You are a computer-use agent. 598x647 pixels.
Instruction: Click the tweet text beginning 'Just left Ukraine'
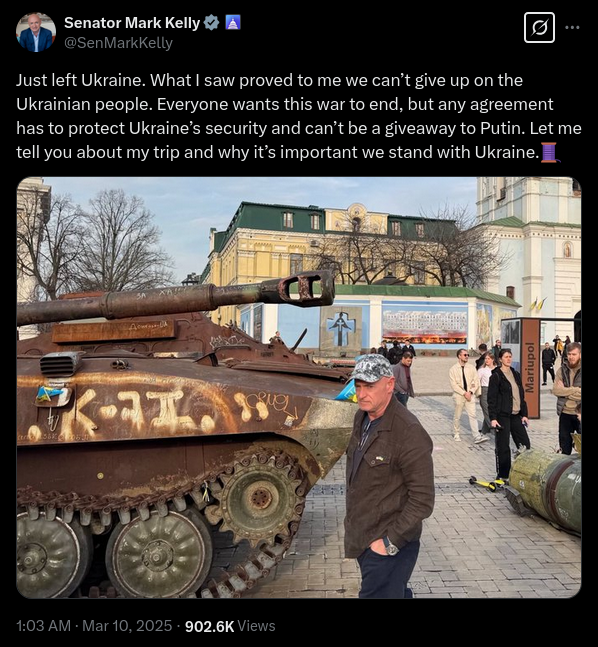point(299,116)
